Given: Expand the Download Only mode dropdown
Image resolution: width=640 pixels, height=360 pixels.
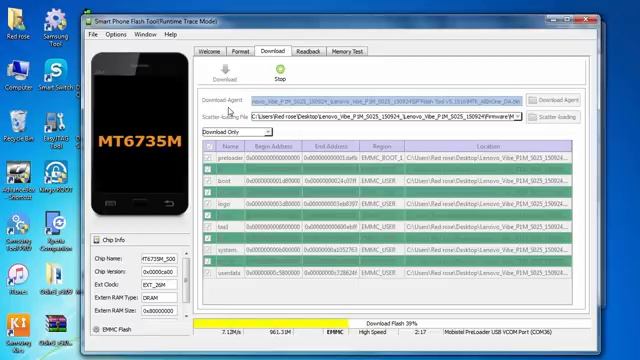Looking at the screenshot, I should pyautogui.click(x=268, y=132).
